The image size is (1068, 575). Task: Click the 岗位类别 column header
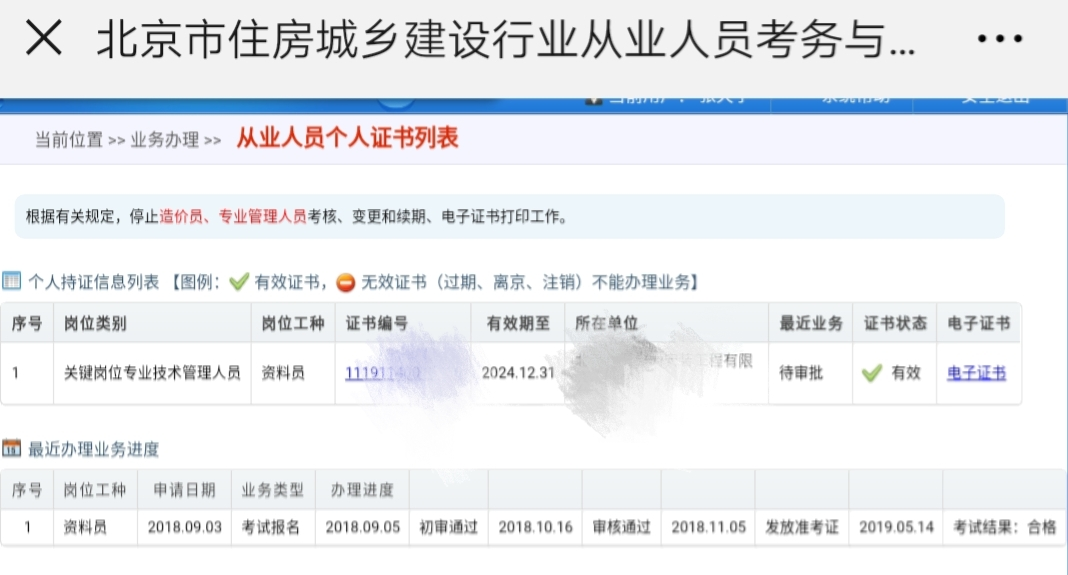(x=95, y=323)
